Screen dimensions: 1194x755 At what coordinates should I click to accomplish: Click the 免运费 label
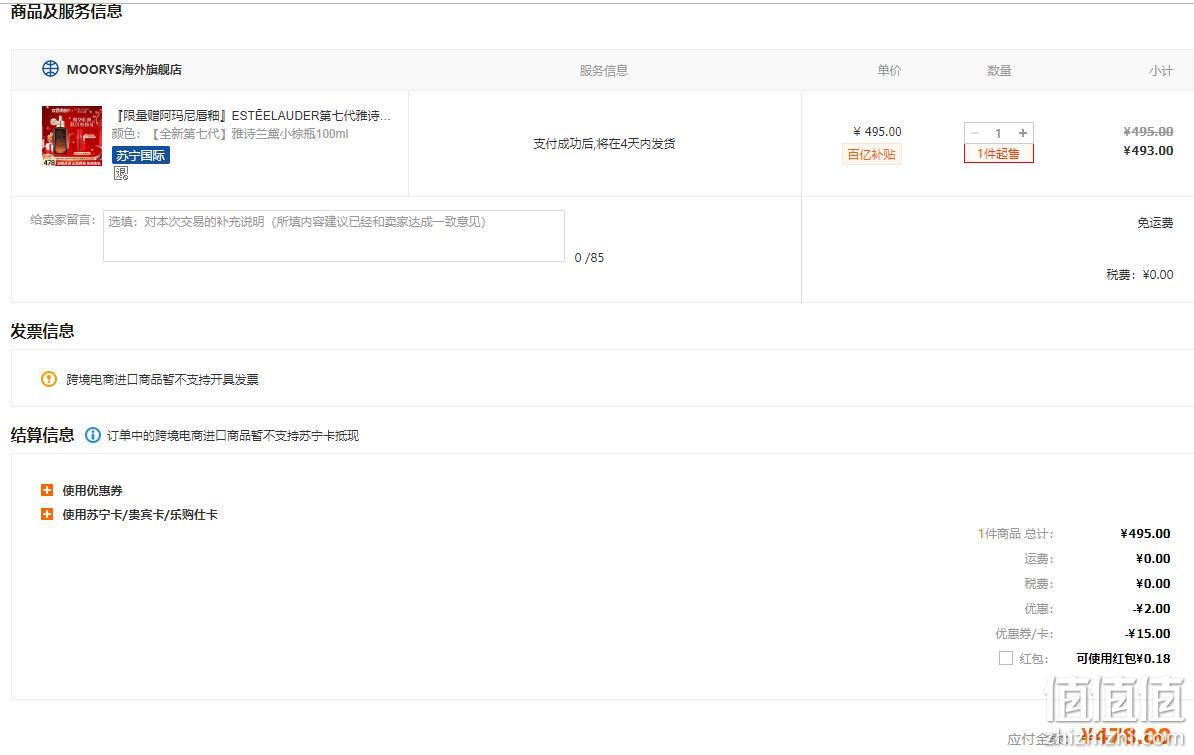(1155, 222)
